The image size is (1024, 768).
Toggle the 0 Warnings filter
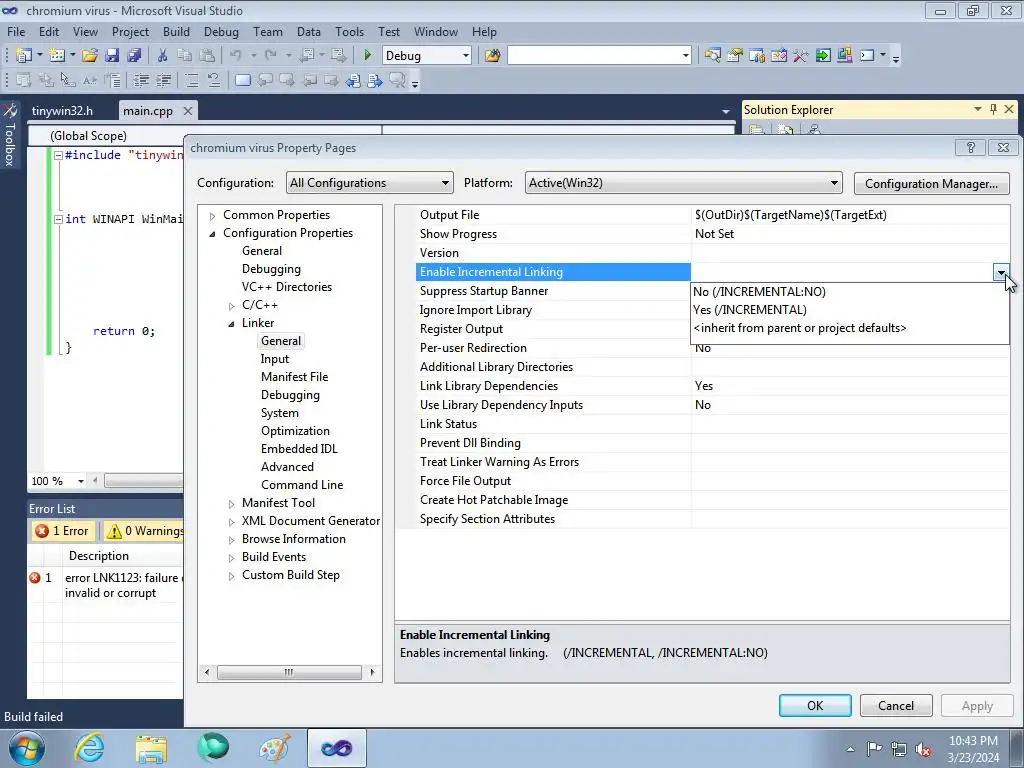tap(144, 531)
